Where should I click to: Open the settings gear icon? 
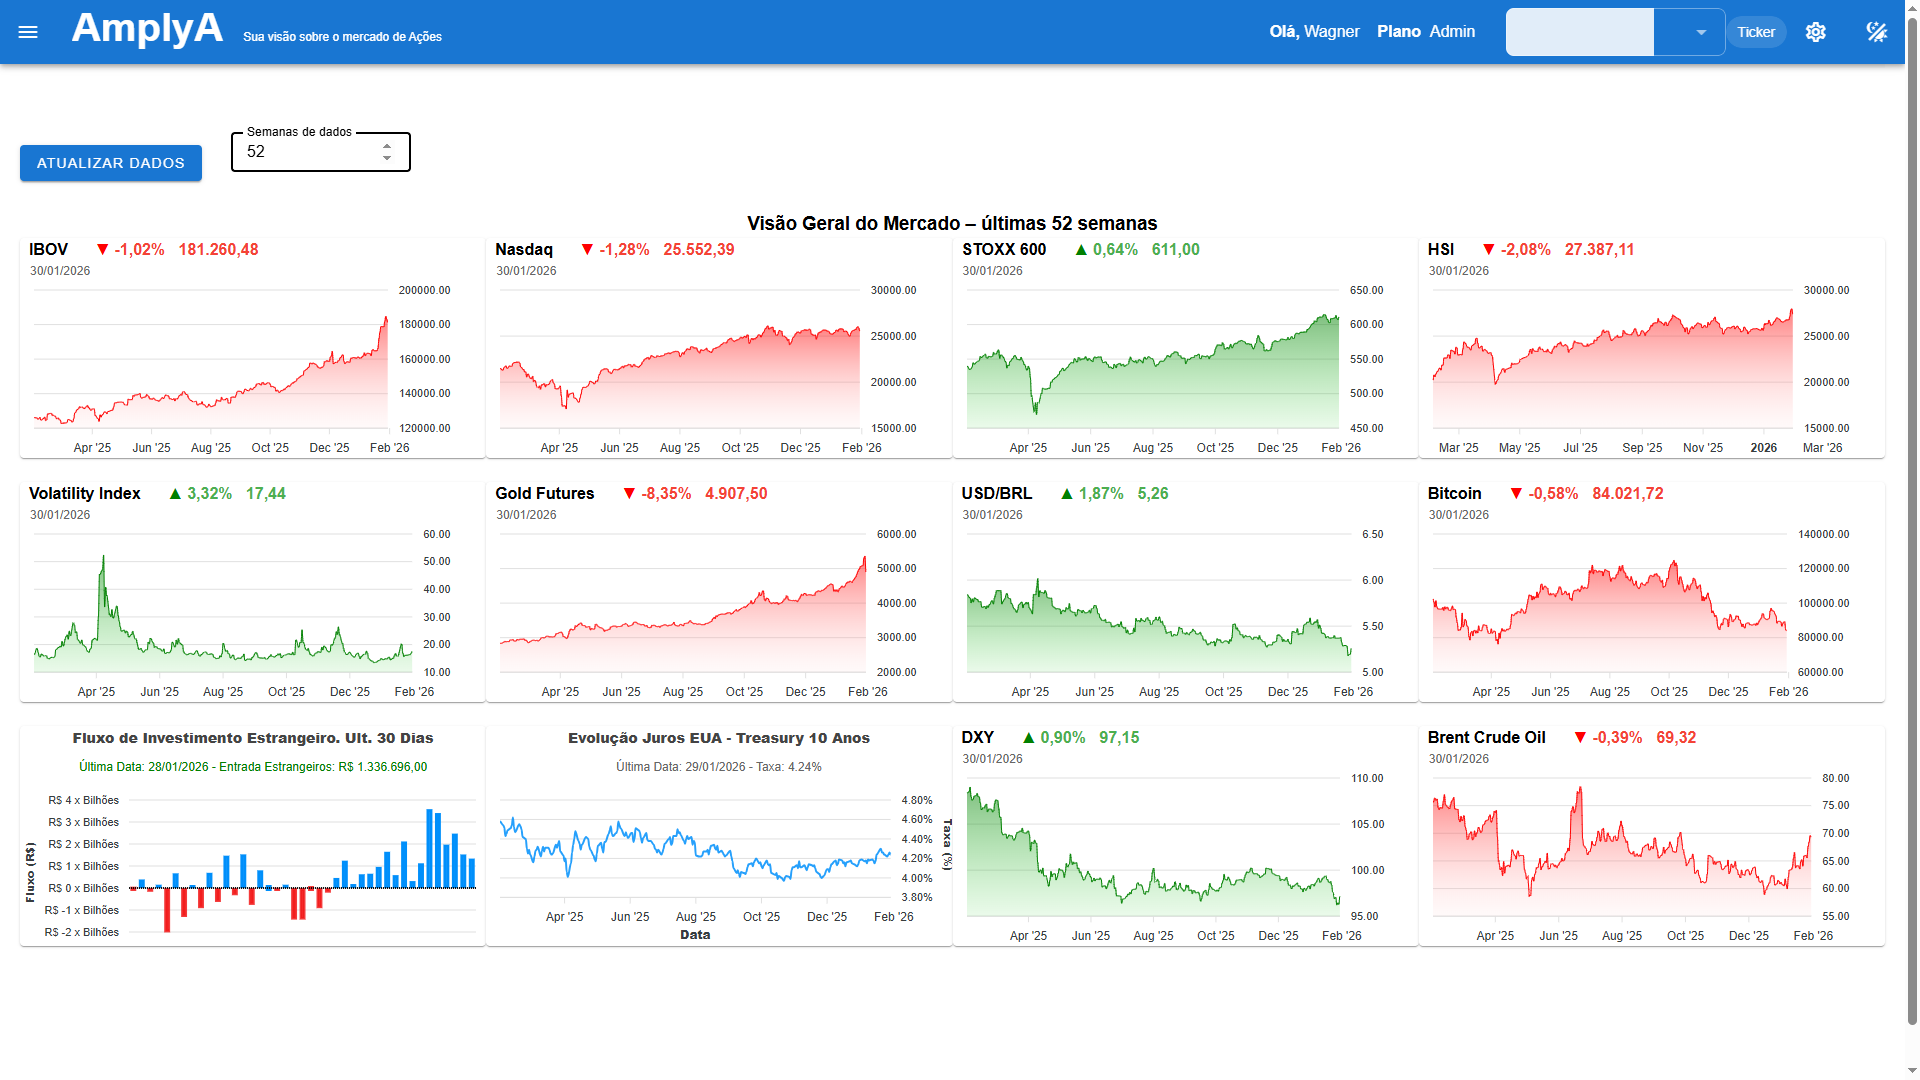(x=1816, y=32)
